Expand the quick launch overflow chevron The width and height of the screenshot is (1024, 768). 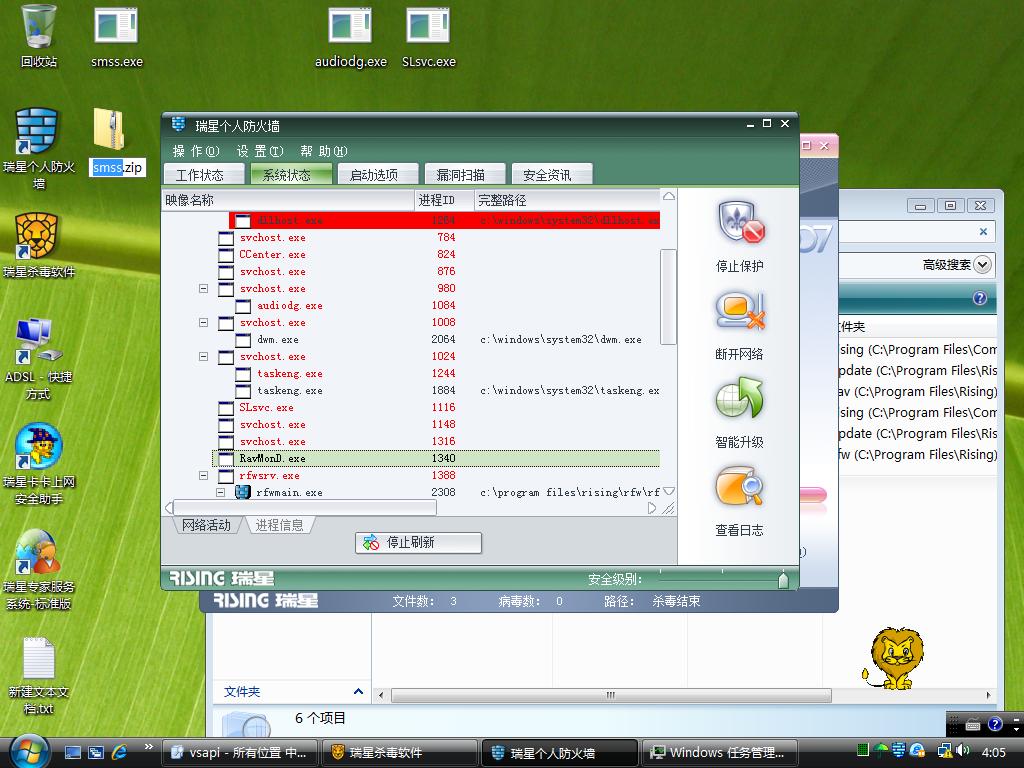148,746
